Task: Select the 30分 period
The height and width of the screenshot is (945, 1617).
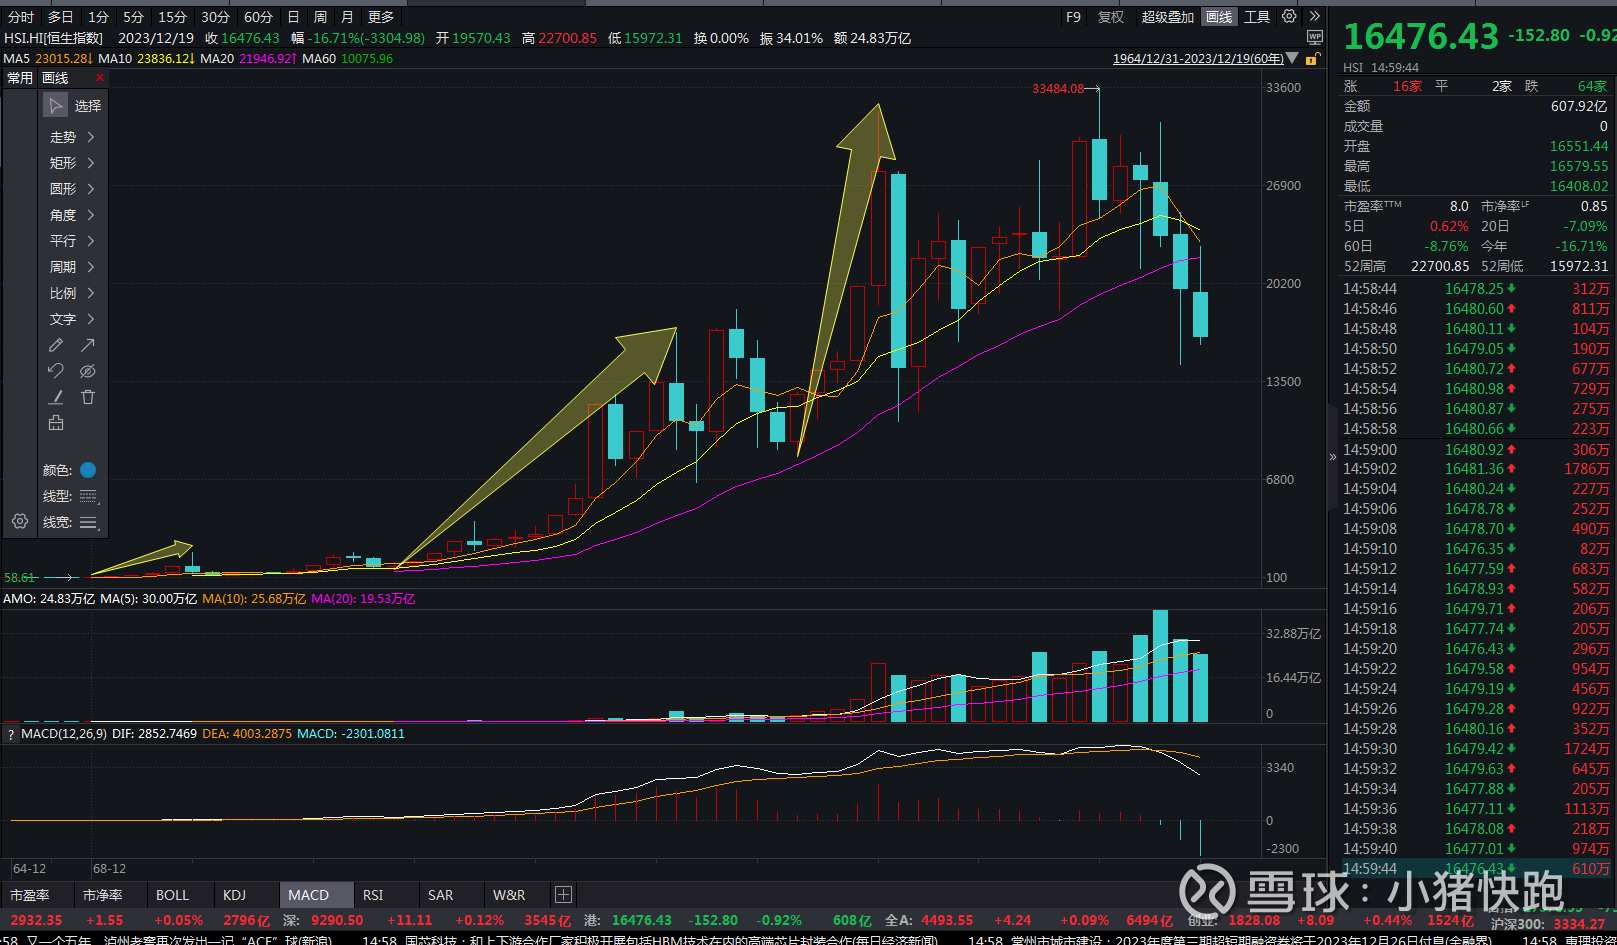Action: pos(215,17)
